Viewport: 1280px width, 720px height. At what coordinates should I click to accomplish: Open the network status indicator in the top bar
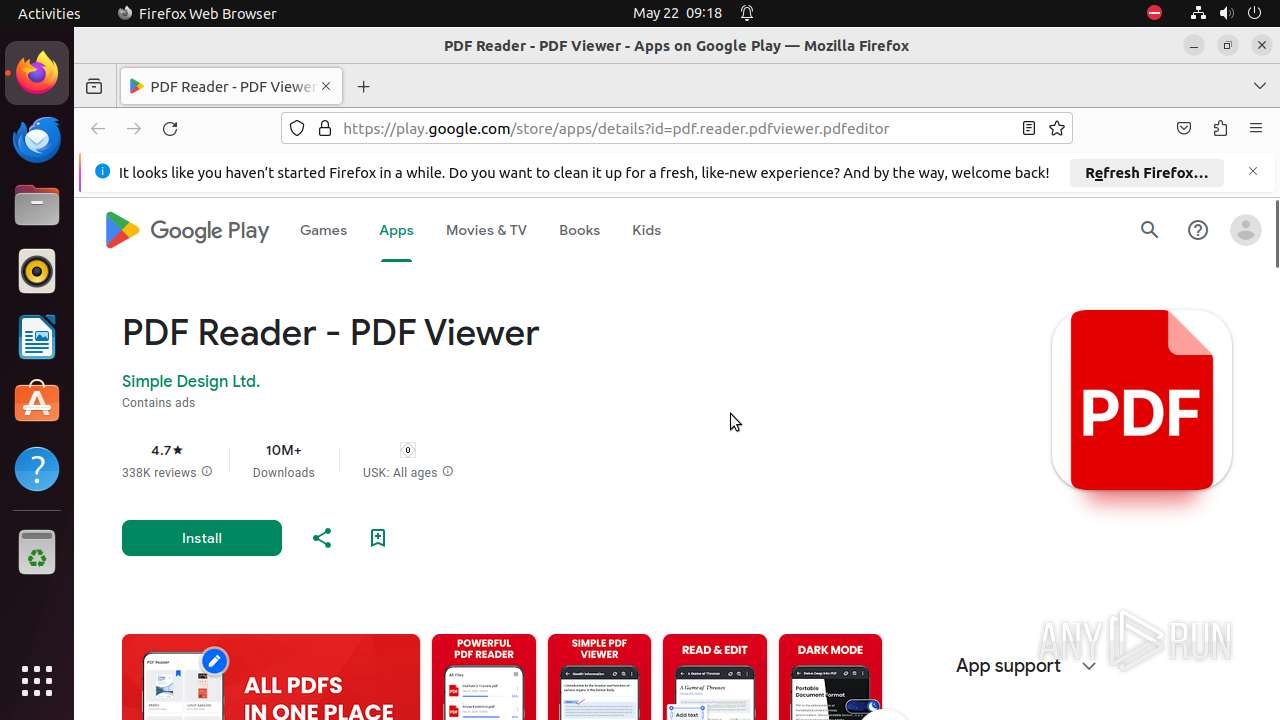(1198, 13)
